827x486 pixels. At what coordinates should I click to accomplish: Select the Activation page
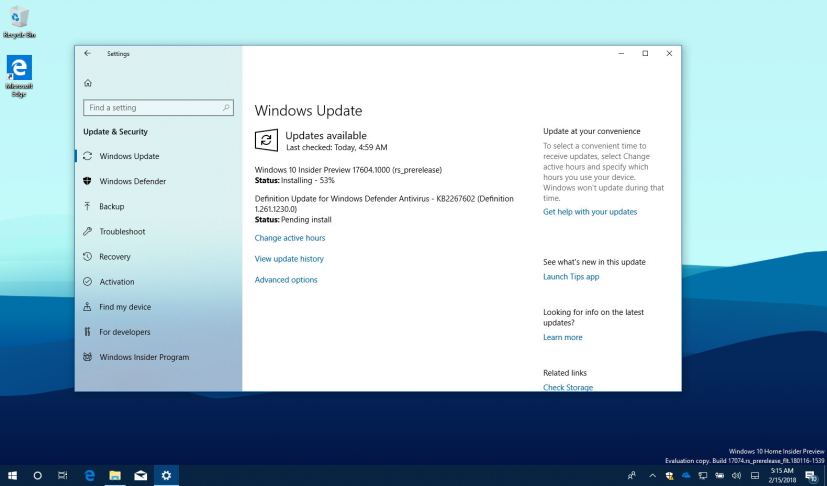(158, 282)
